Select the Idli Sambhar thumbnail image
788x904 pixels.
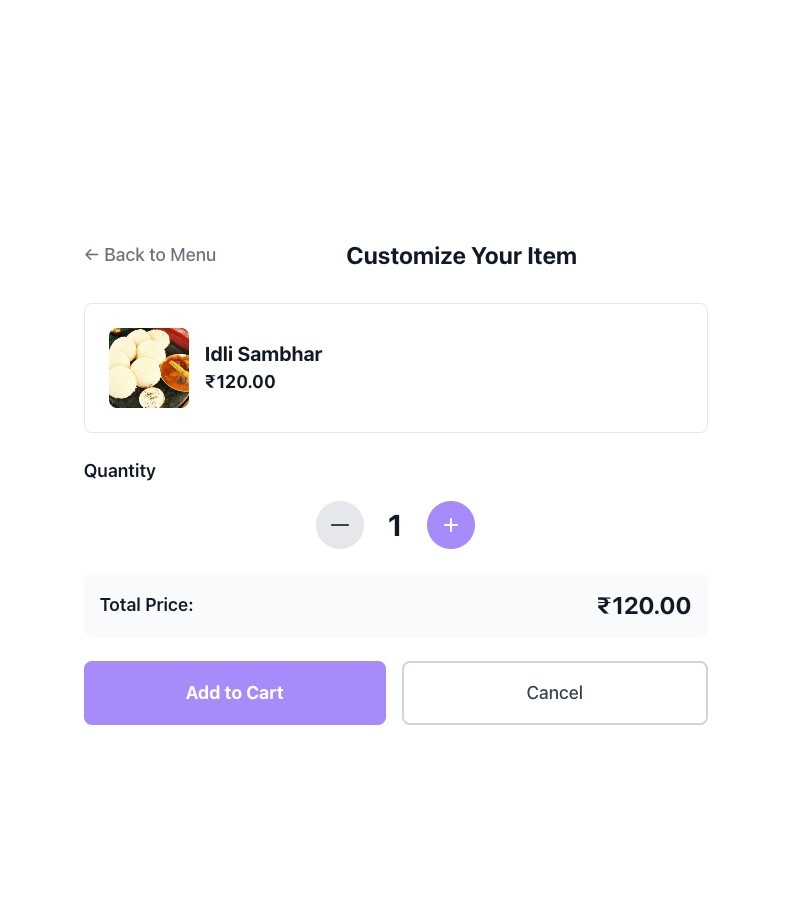tap(148, 367)
